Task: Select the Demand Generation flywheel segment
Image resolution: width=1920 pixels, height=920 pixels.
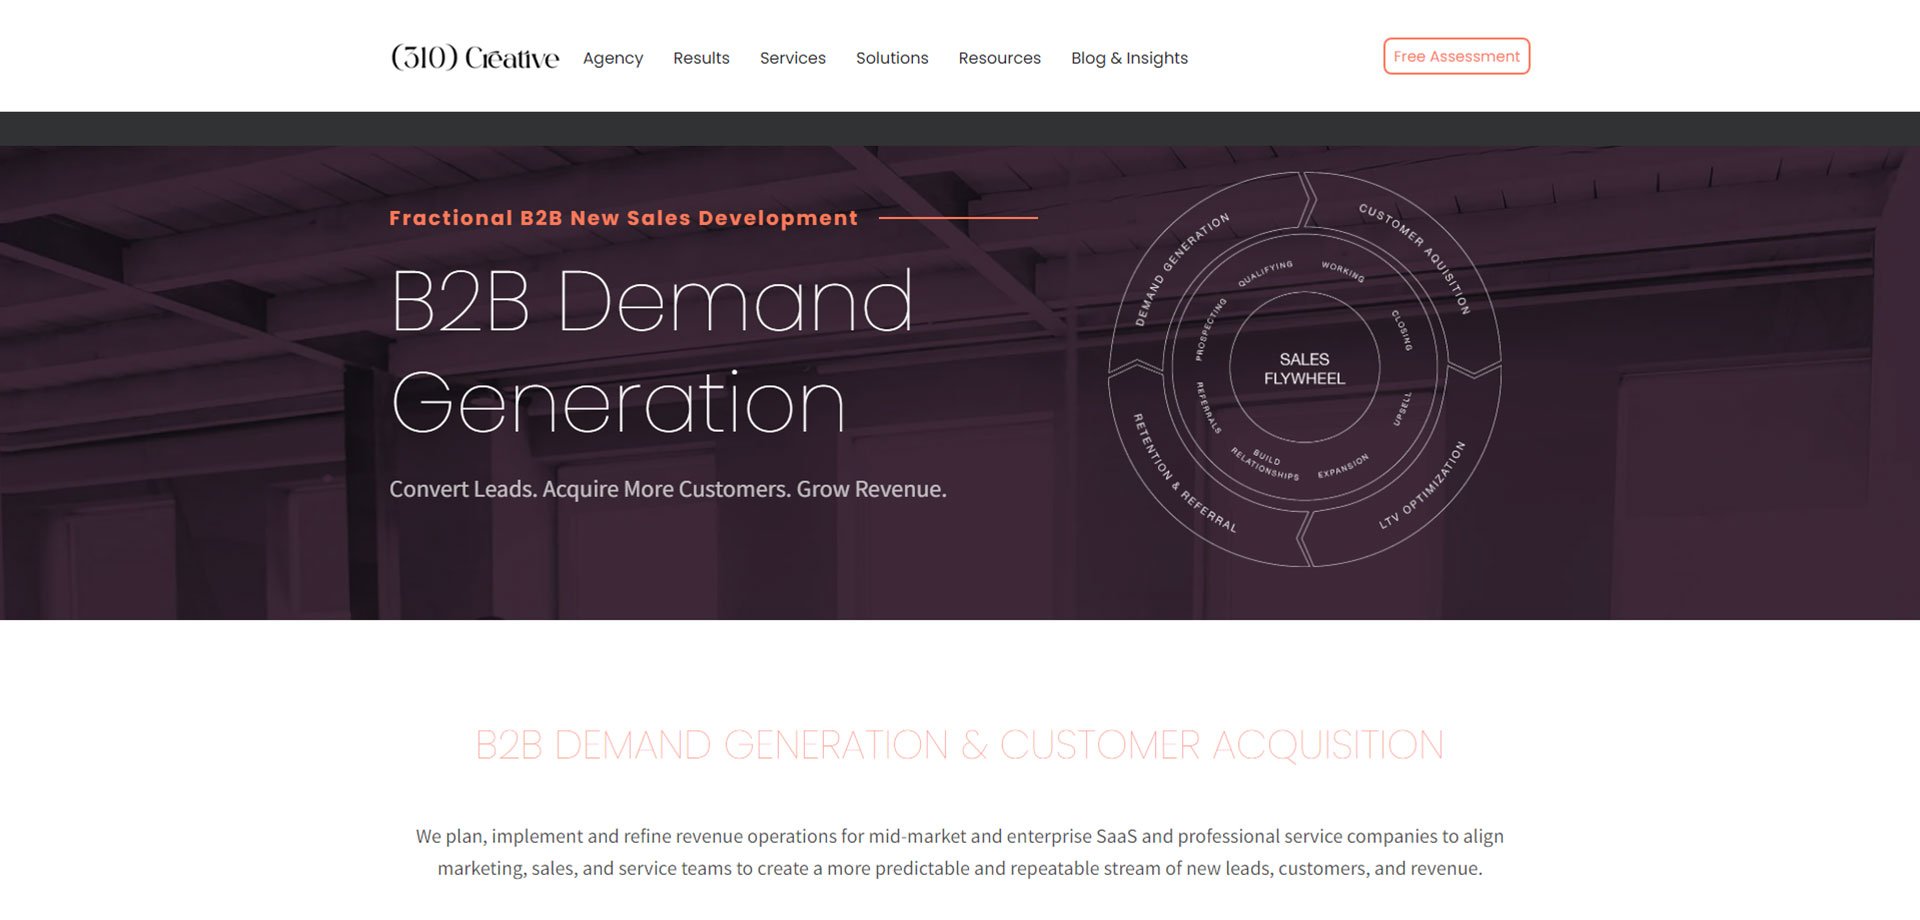Action: coord(1181,268)
